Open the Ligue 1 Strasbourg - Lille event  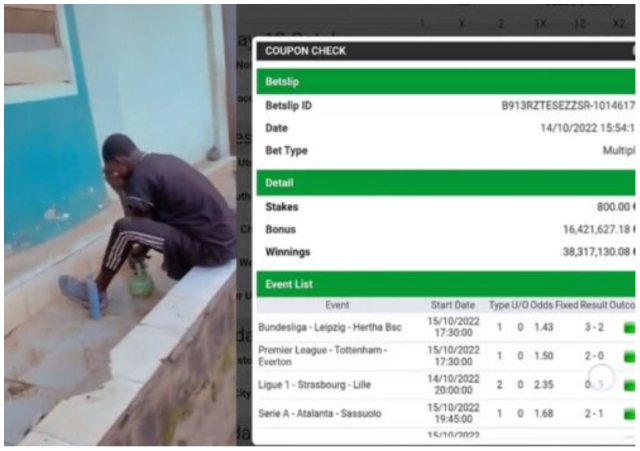[314, 385]
